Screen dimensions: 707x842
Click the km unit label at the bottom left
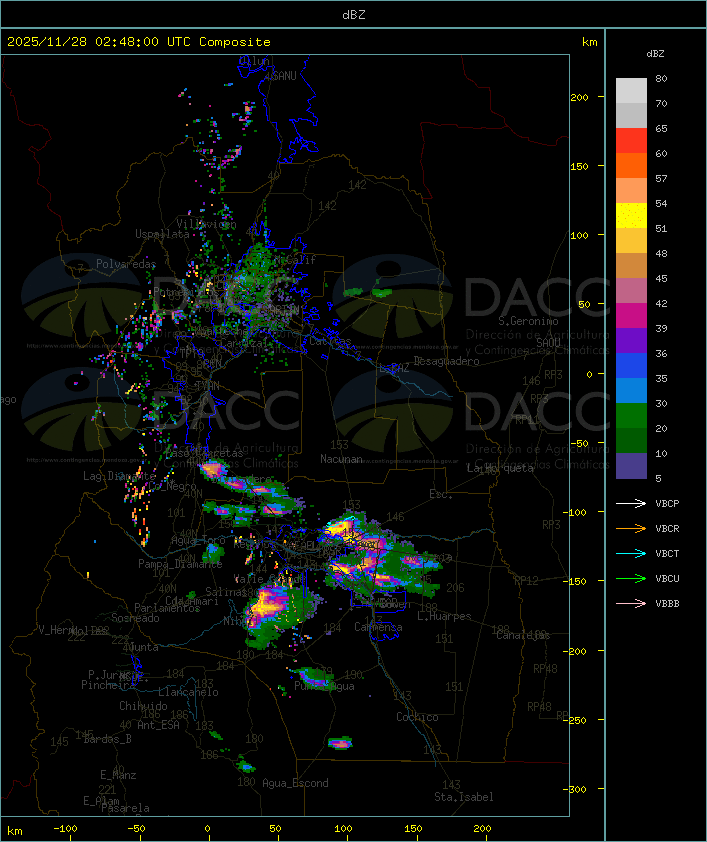point(14,831)
